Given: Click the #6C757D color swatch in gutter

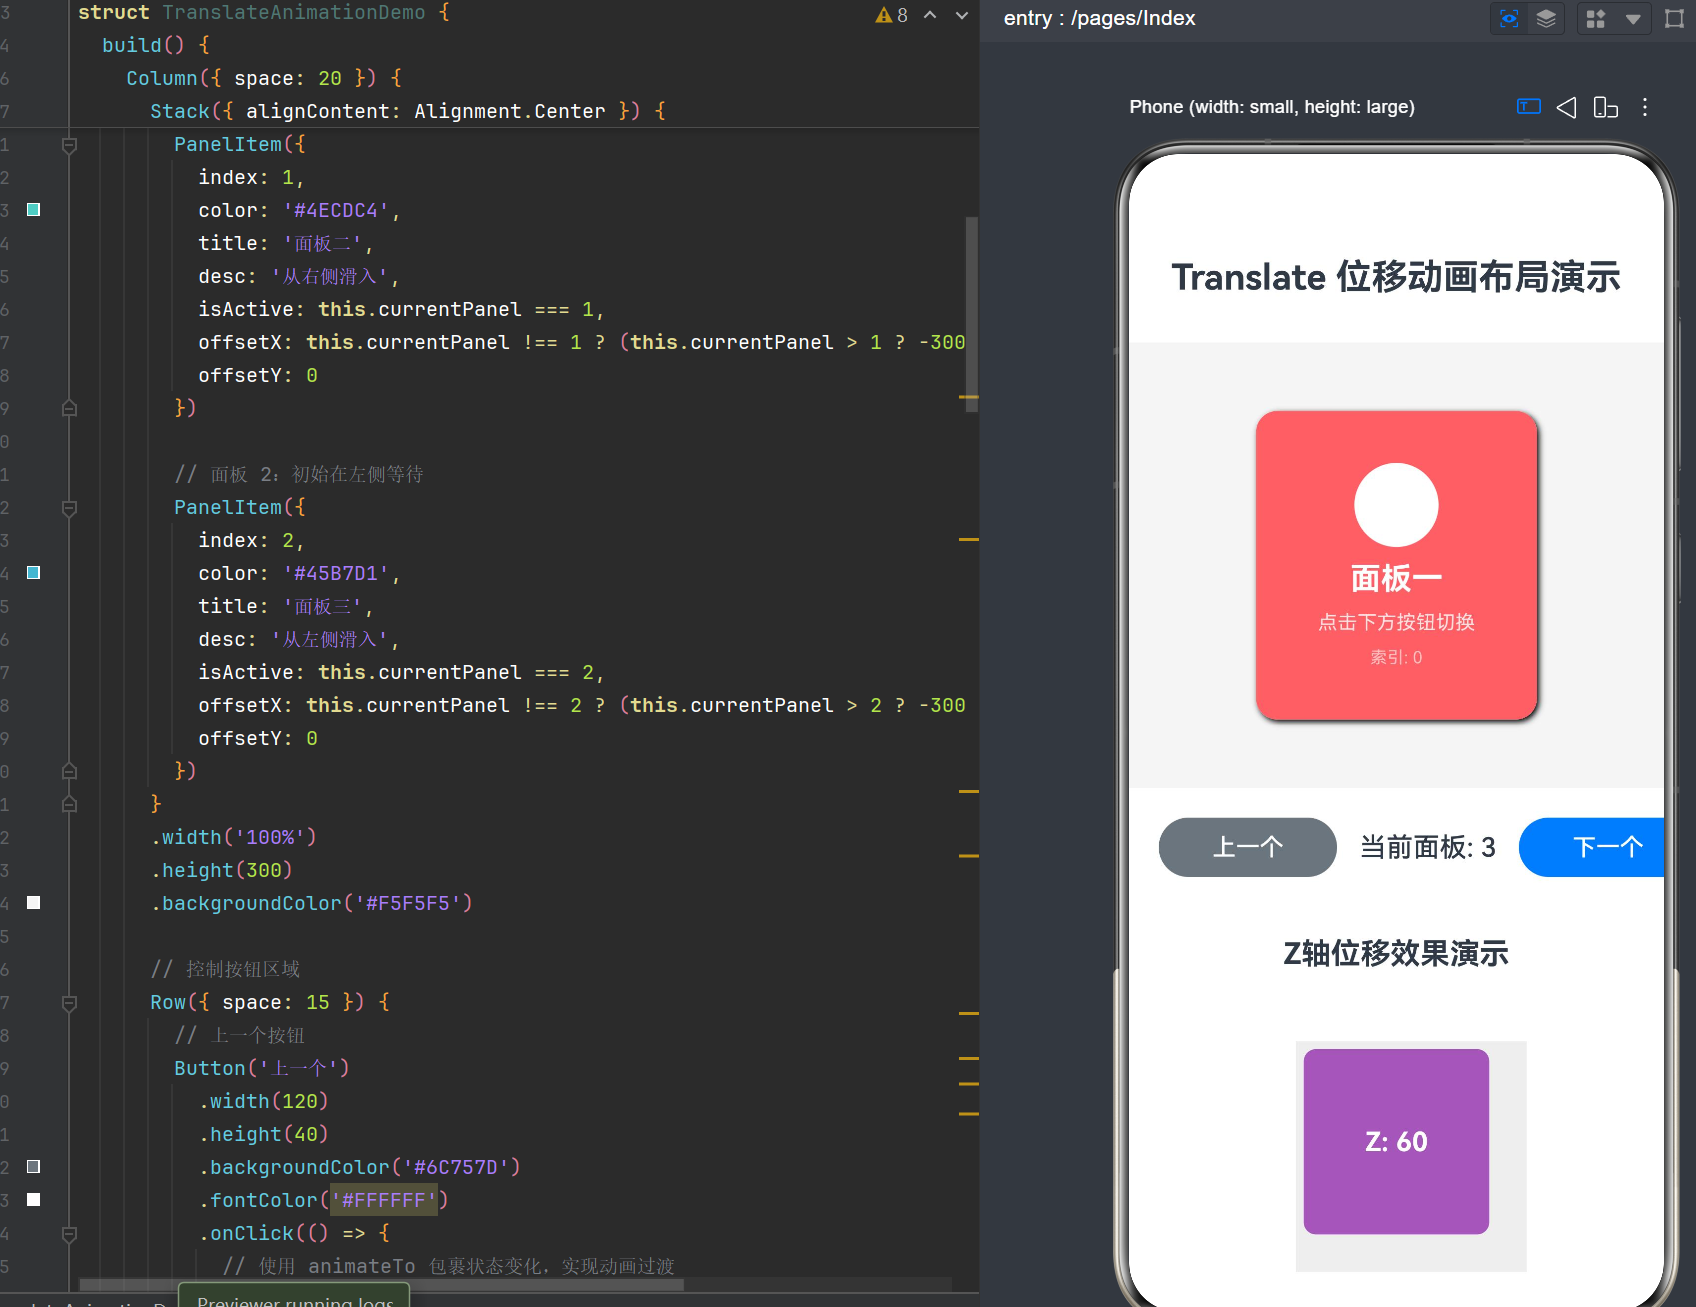Looking at the screenshot, I should pyautogui.click(x=33, y=1167).
